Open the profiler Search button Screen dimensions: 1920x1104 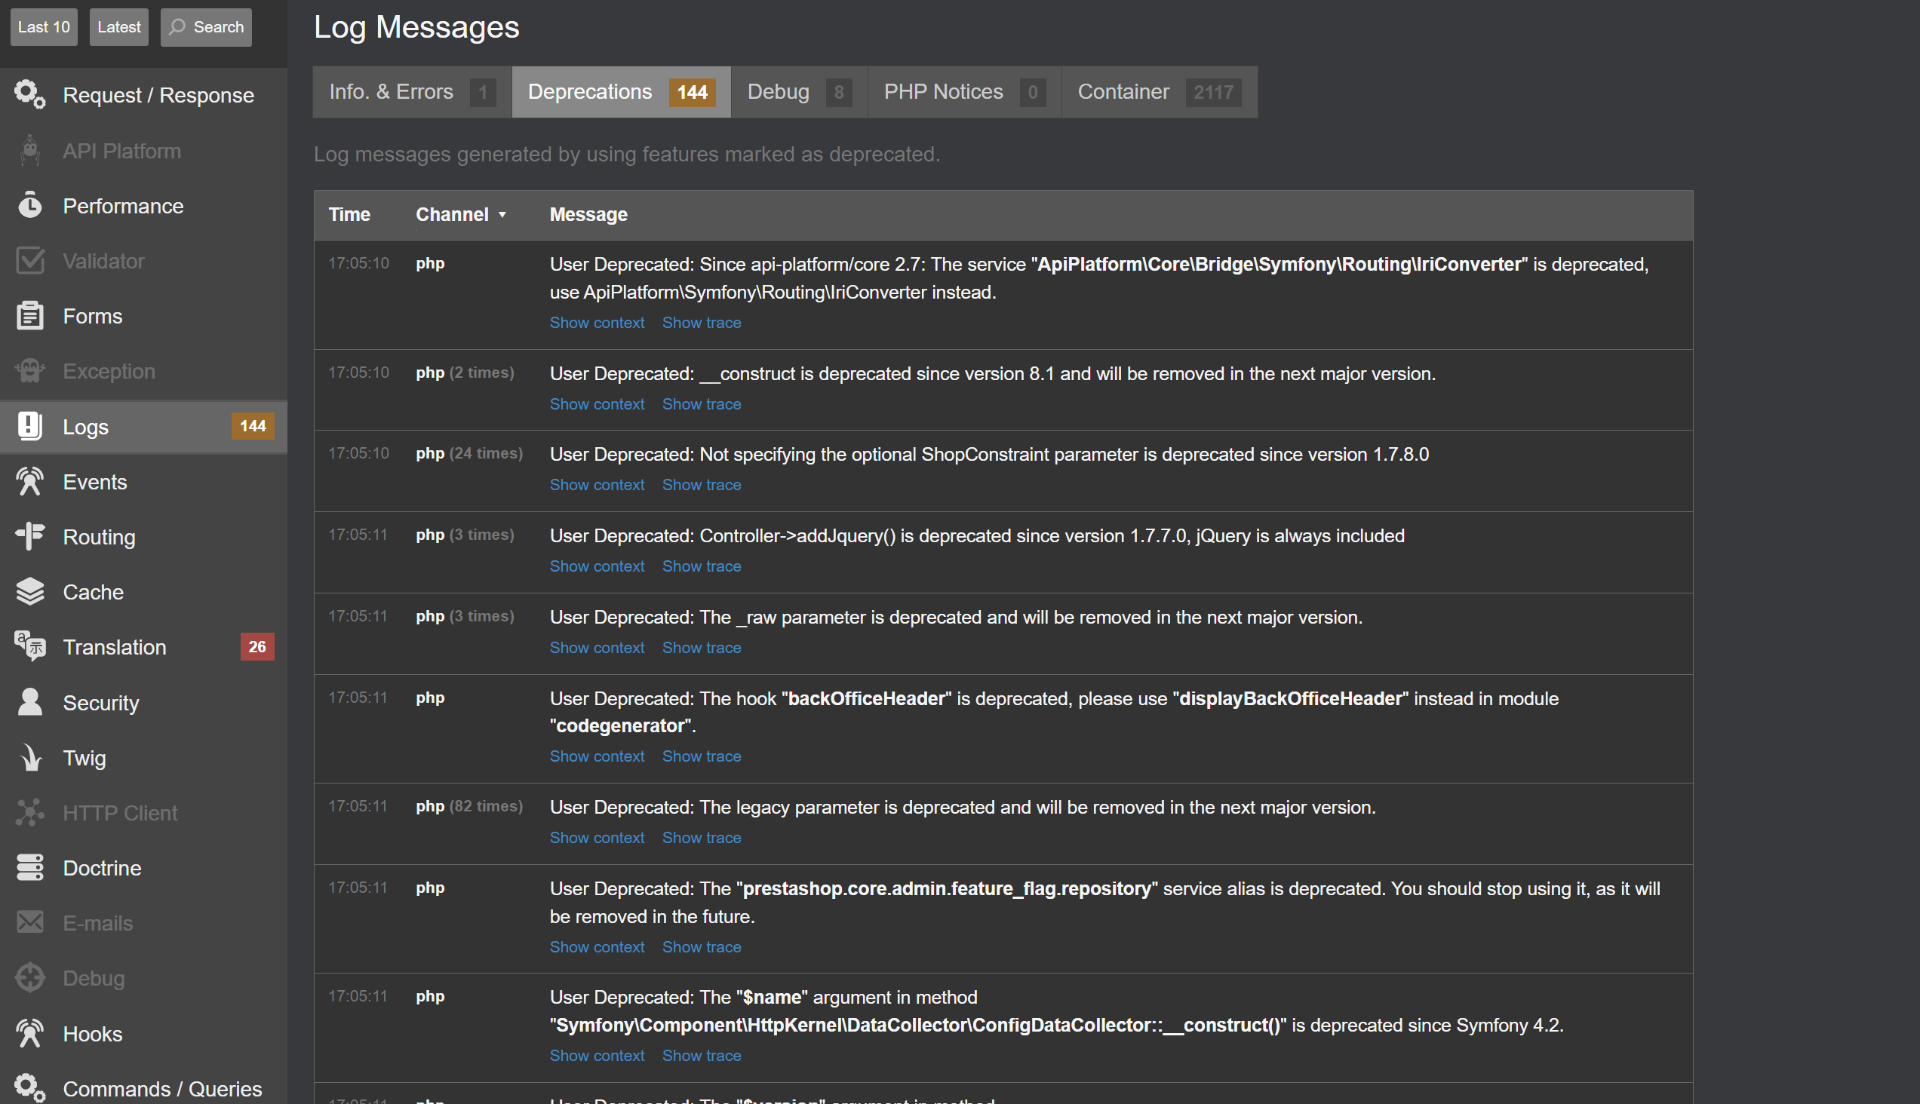(x=206, y=27)
